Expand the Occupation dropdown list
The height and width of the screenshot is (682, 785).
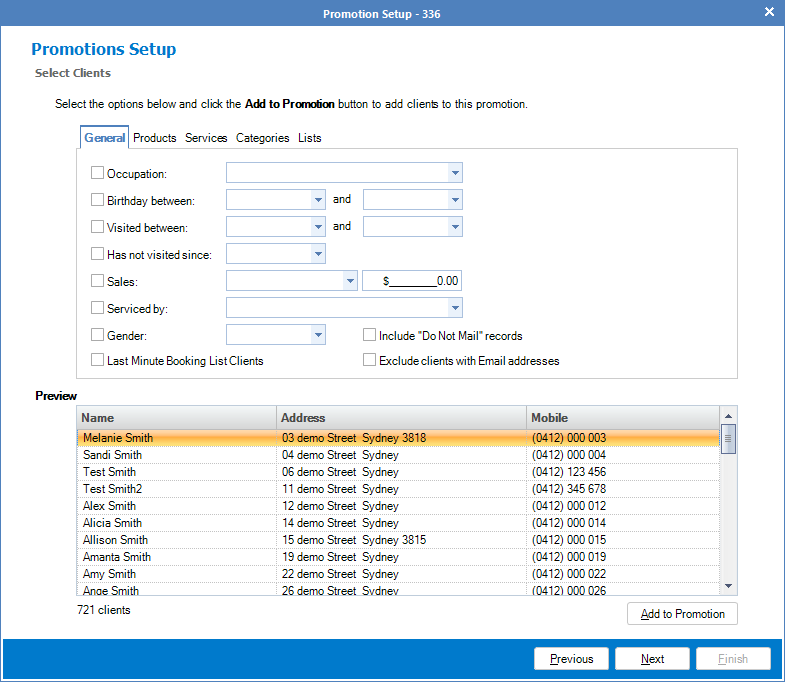click(455, 173)
